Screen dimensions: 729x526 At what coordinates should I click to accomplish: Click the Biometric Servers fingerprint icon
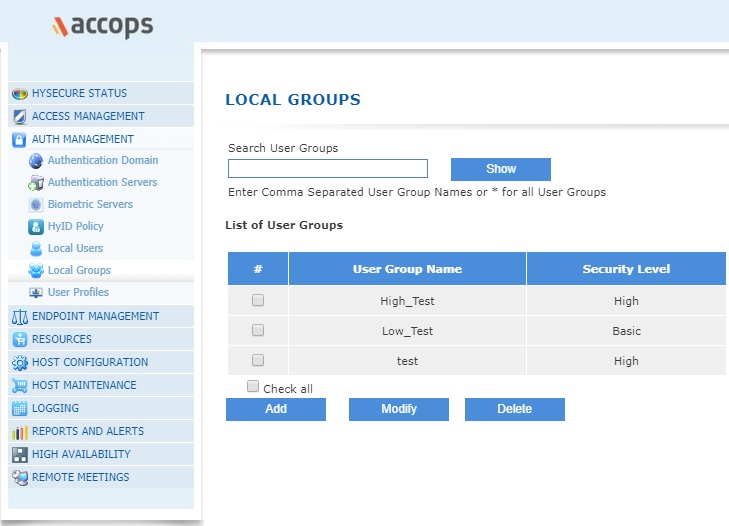click(x=36, y=205)
